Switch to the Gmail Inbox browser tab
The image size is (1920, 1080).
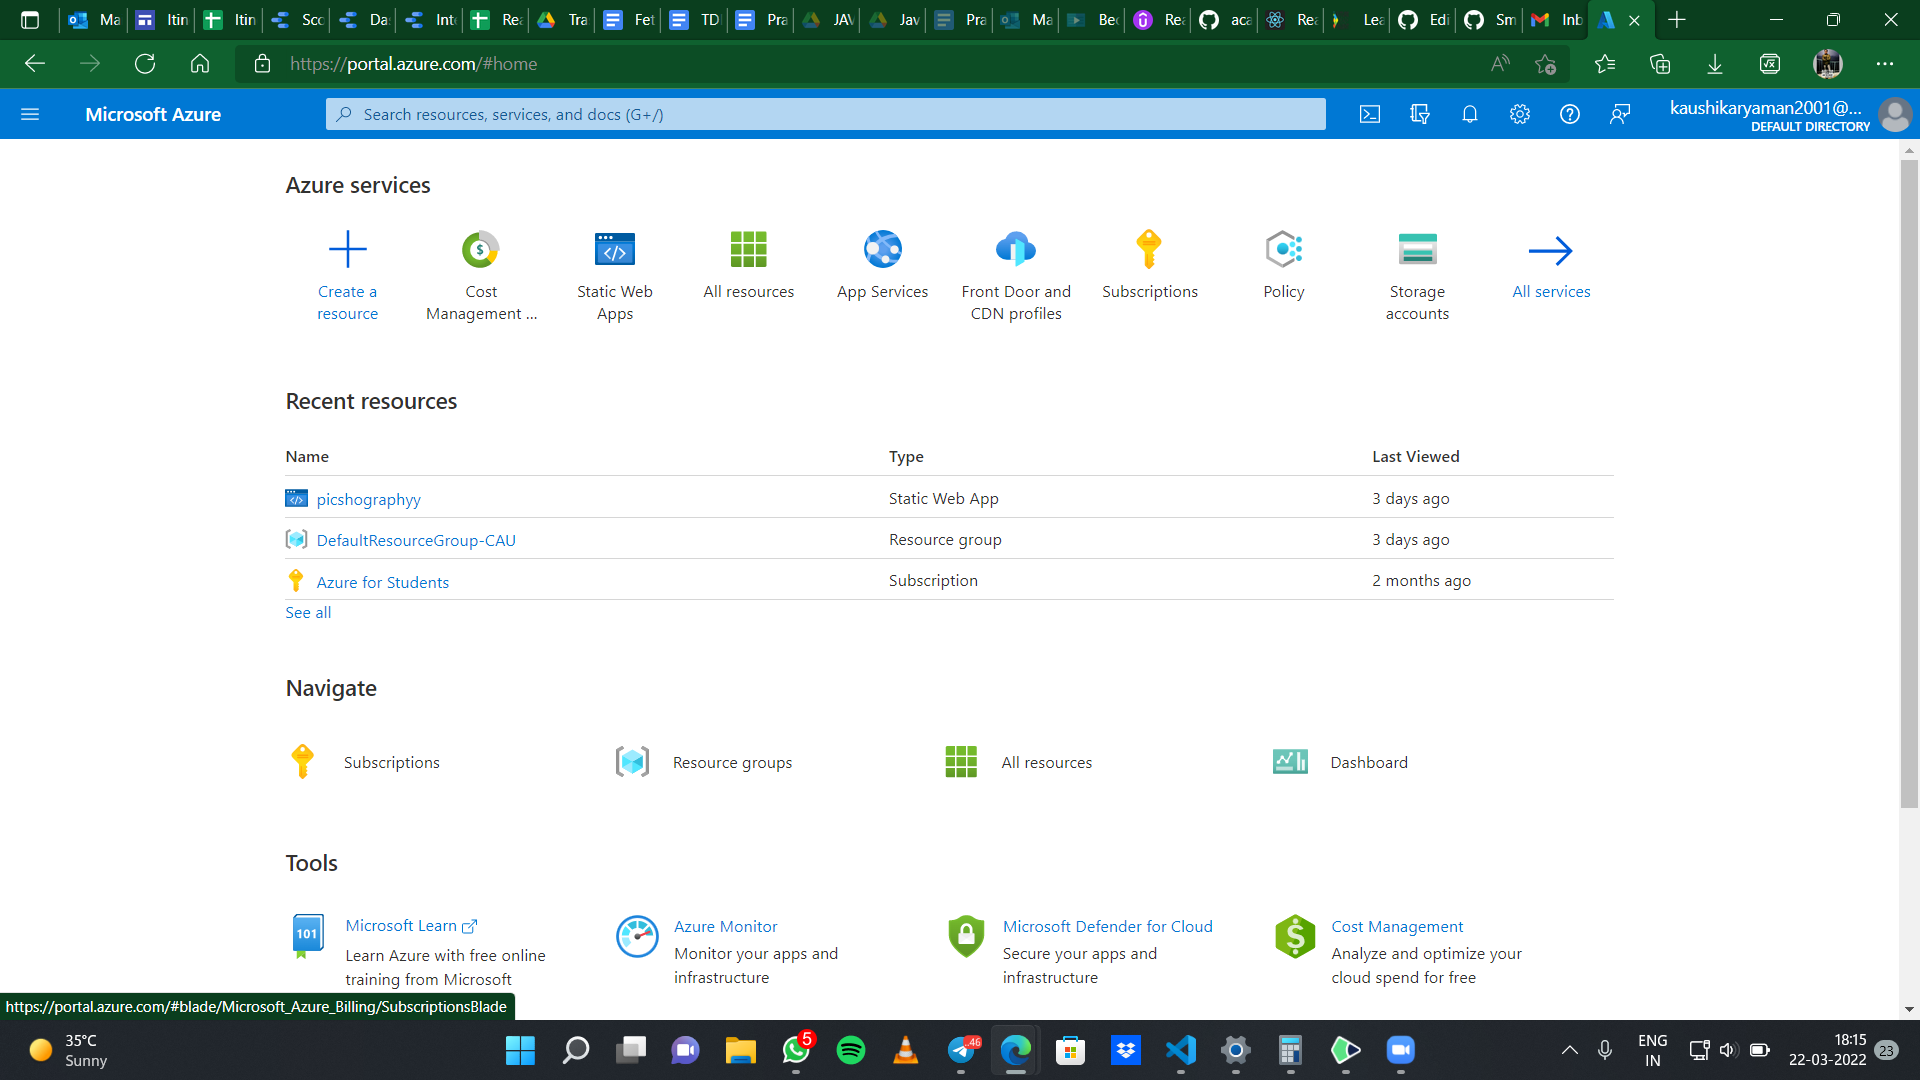tap(1557, 20)
